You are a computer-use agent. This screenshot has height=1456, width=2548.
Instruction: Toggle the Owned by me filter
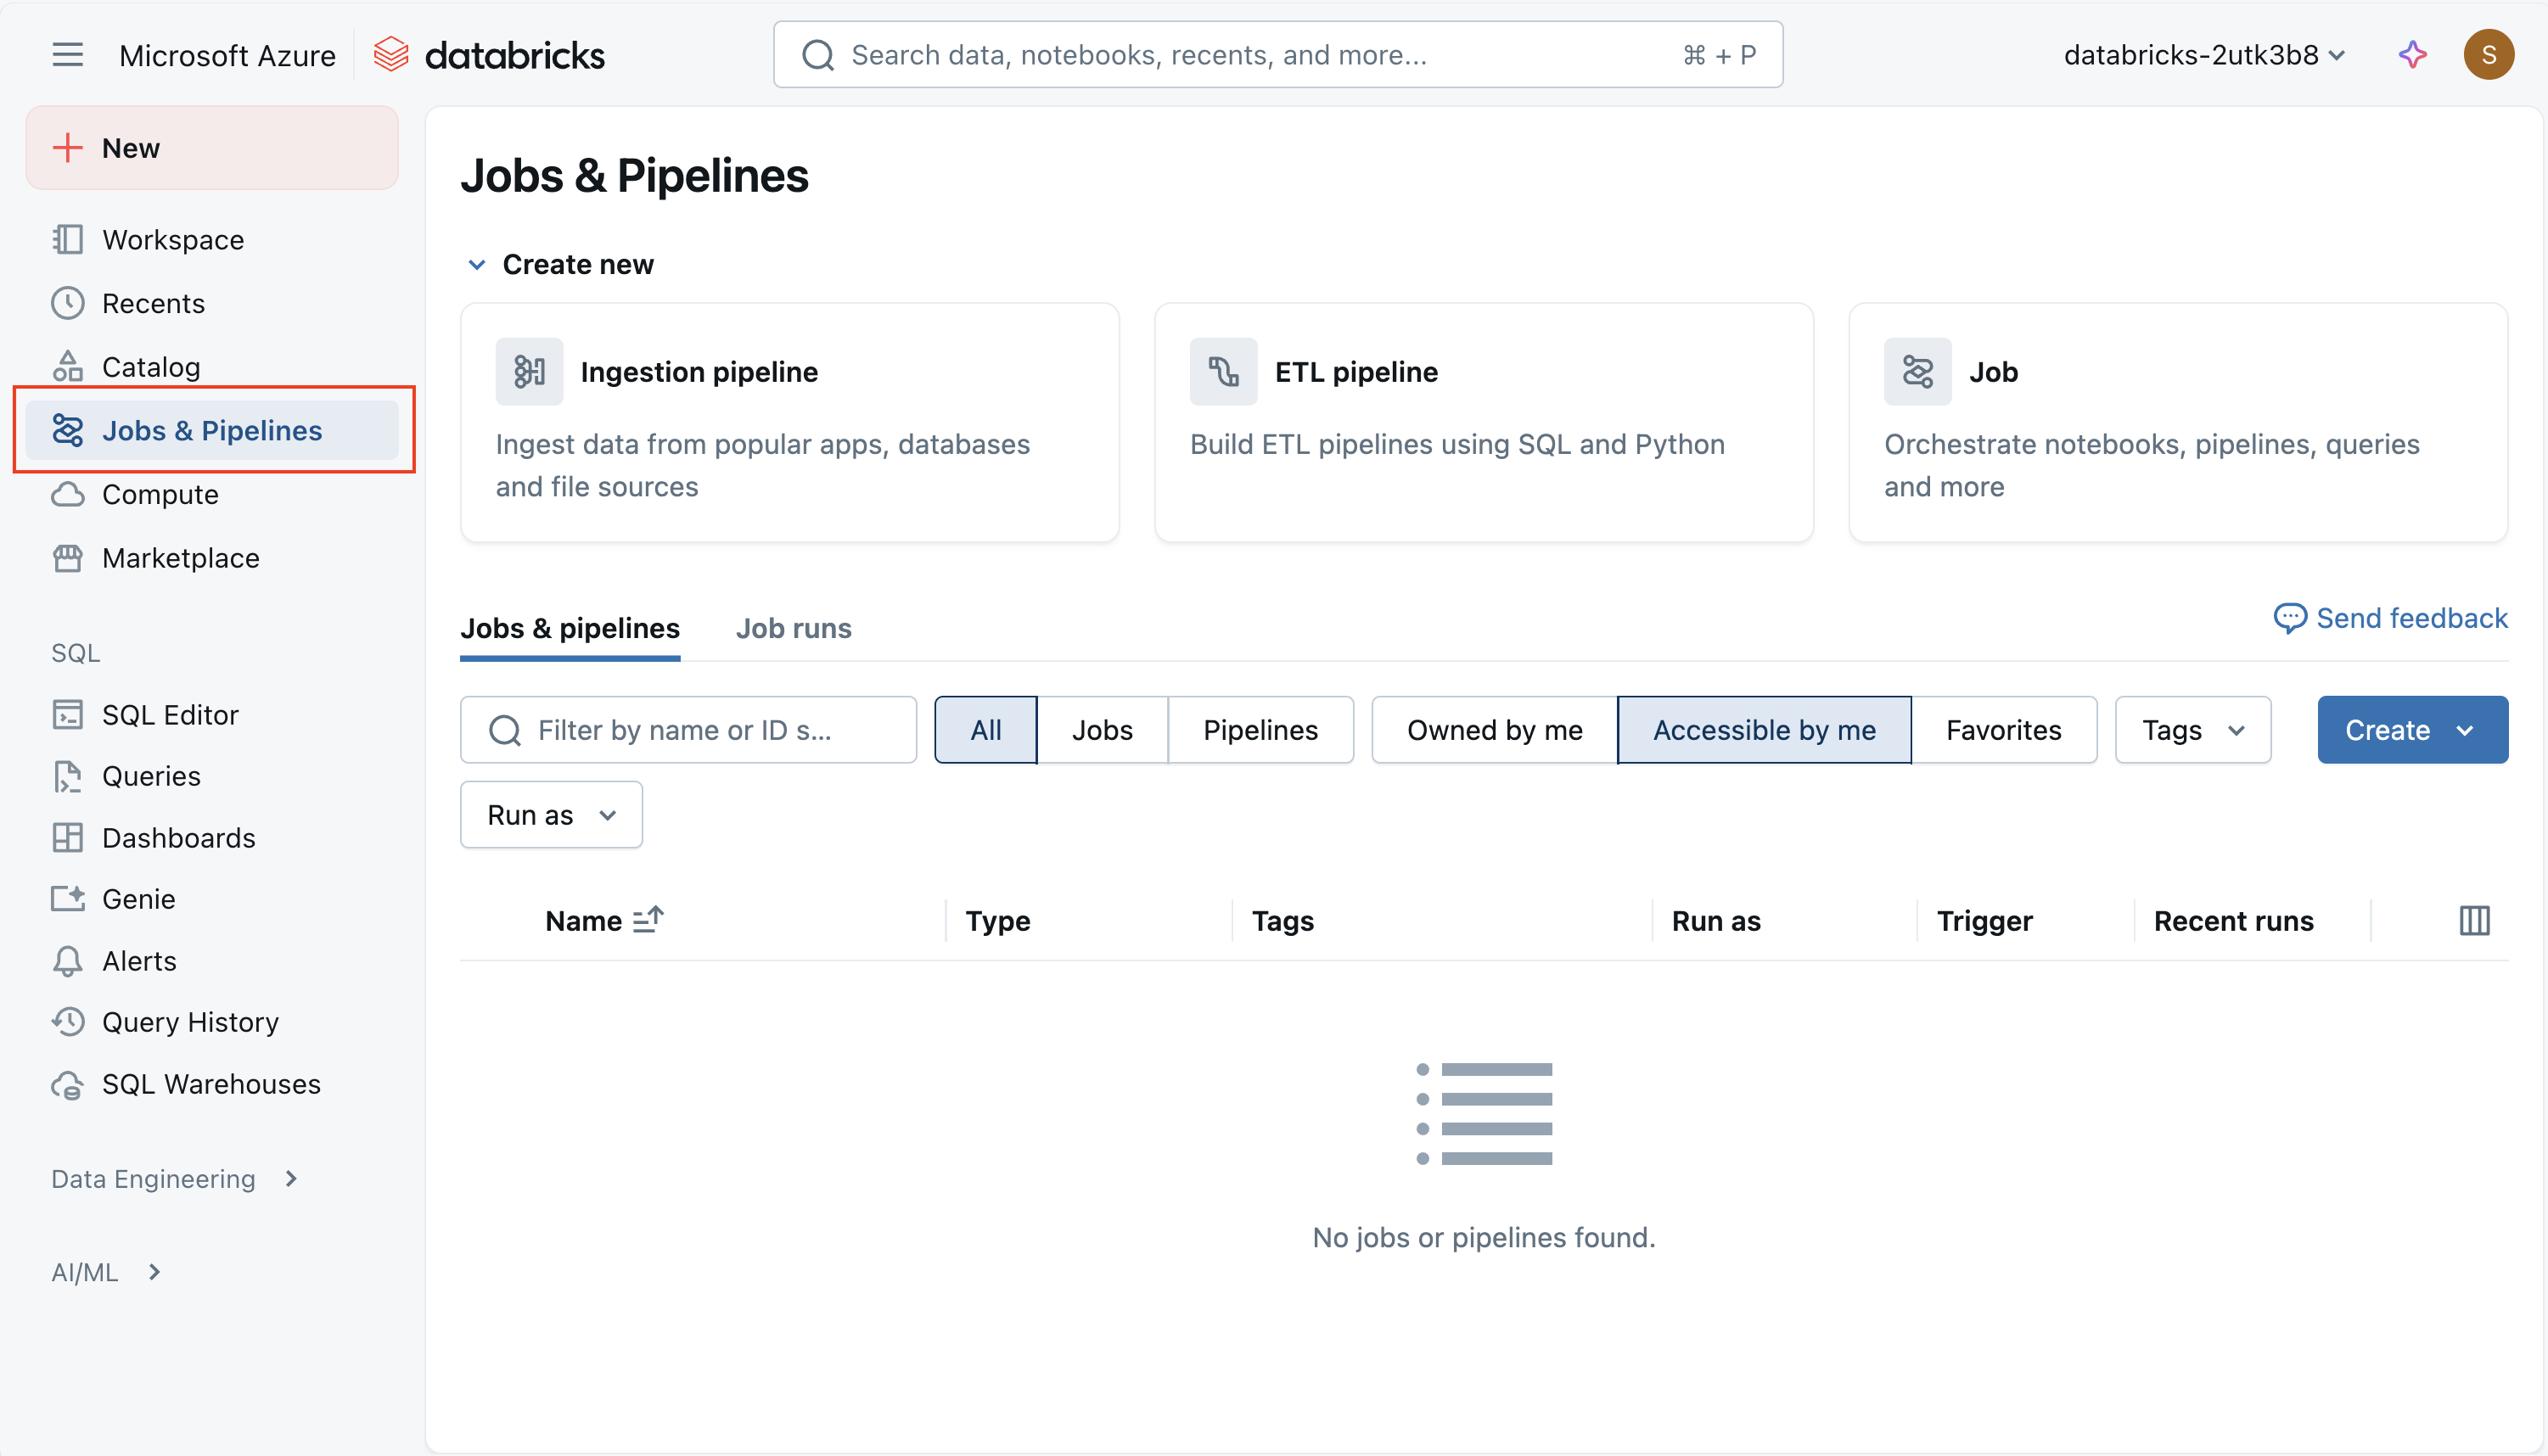(x=1494, y=730)
